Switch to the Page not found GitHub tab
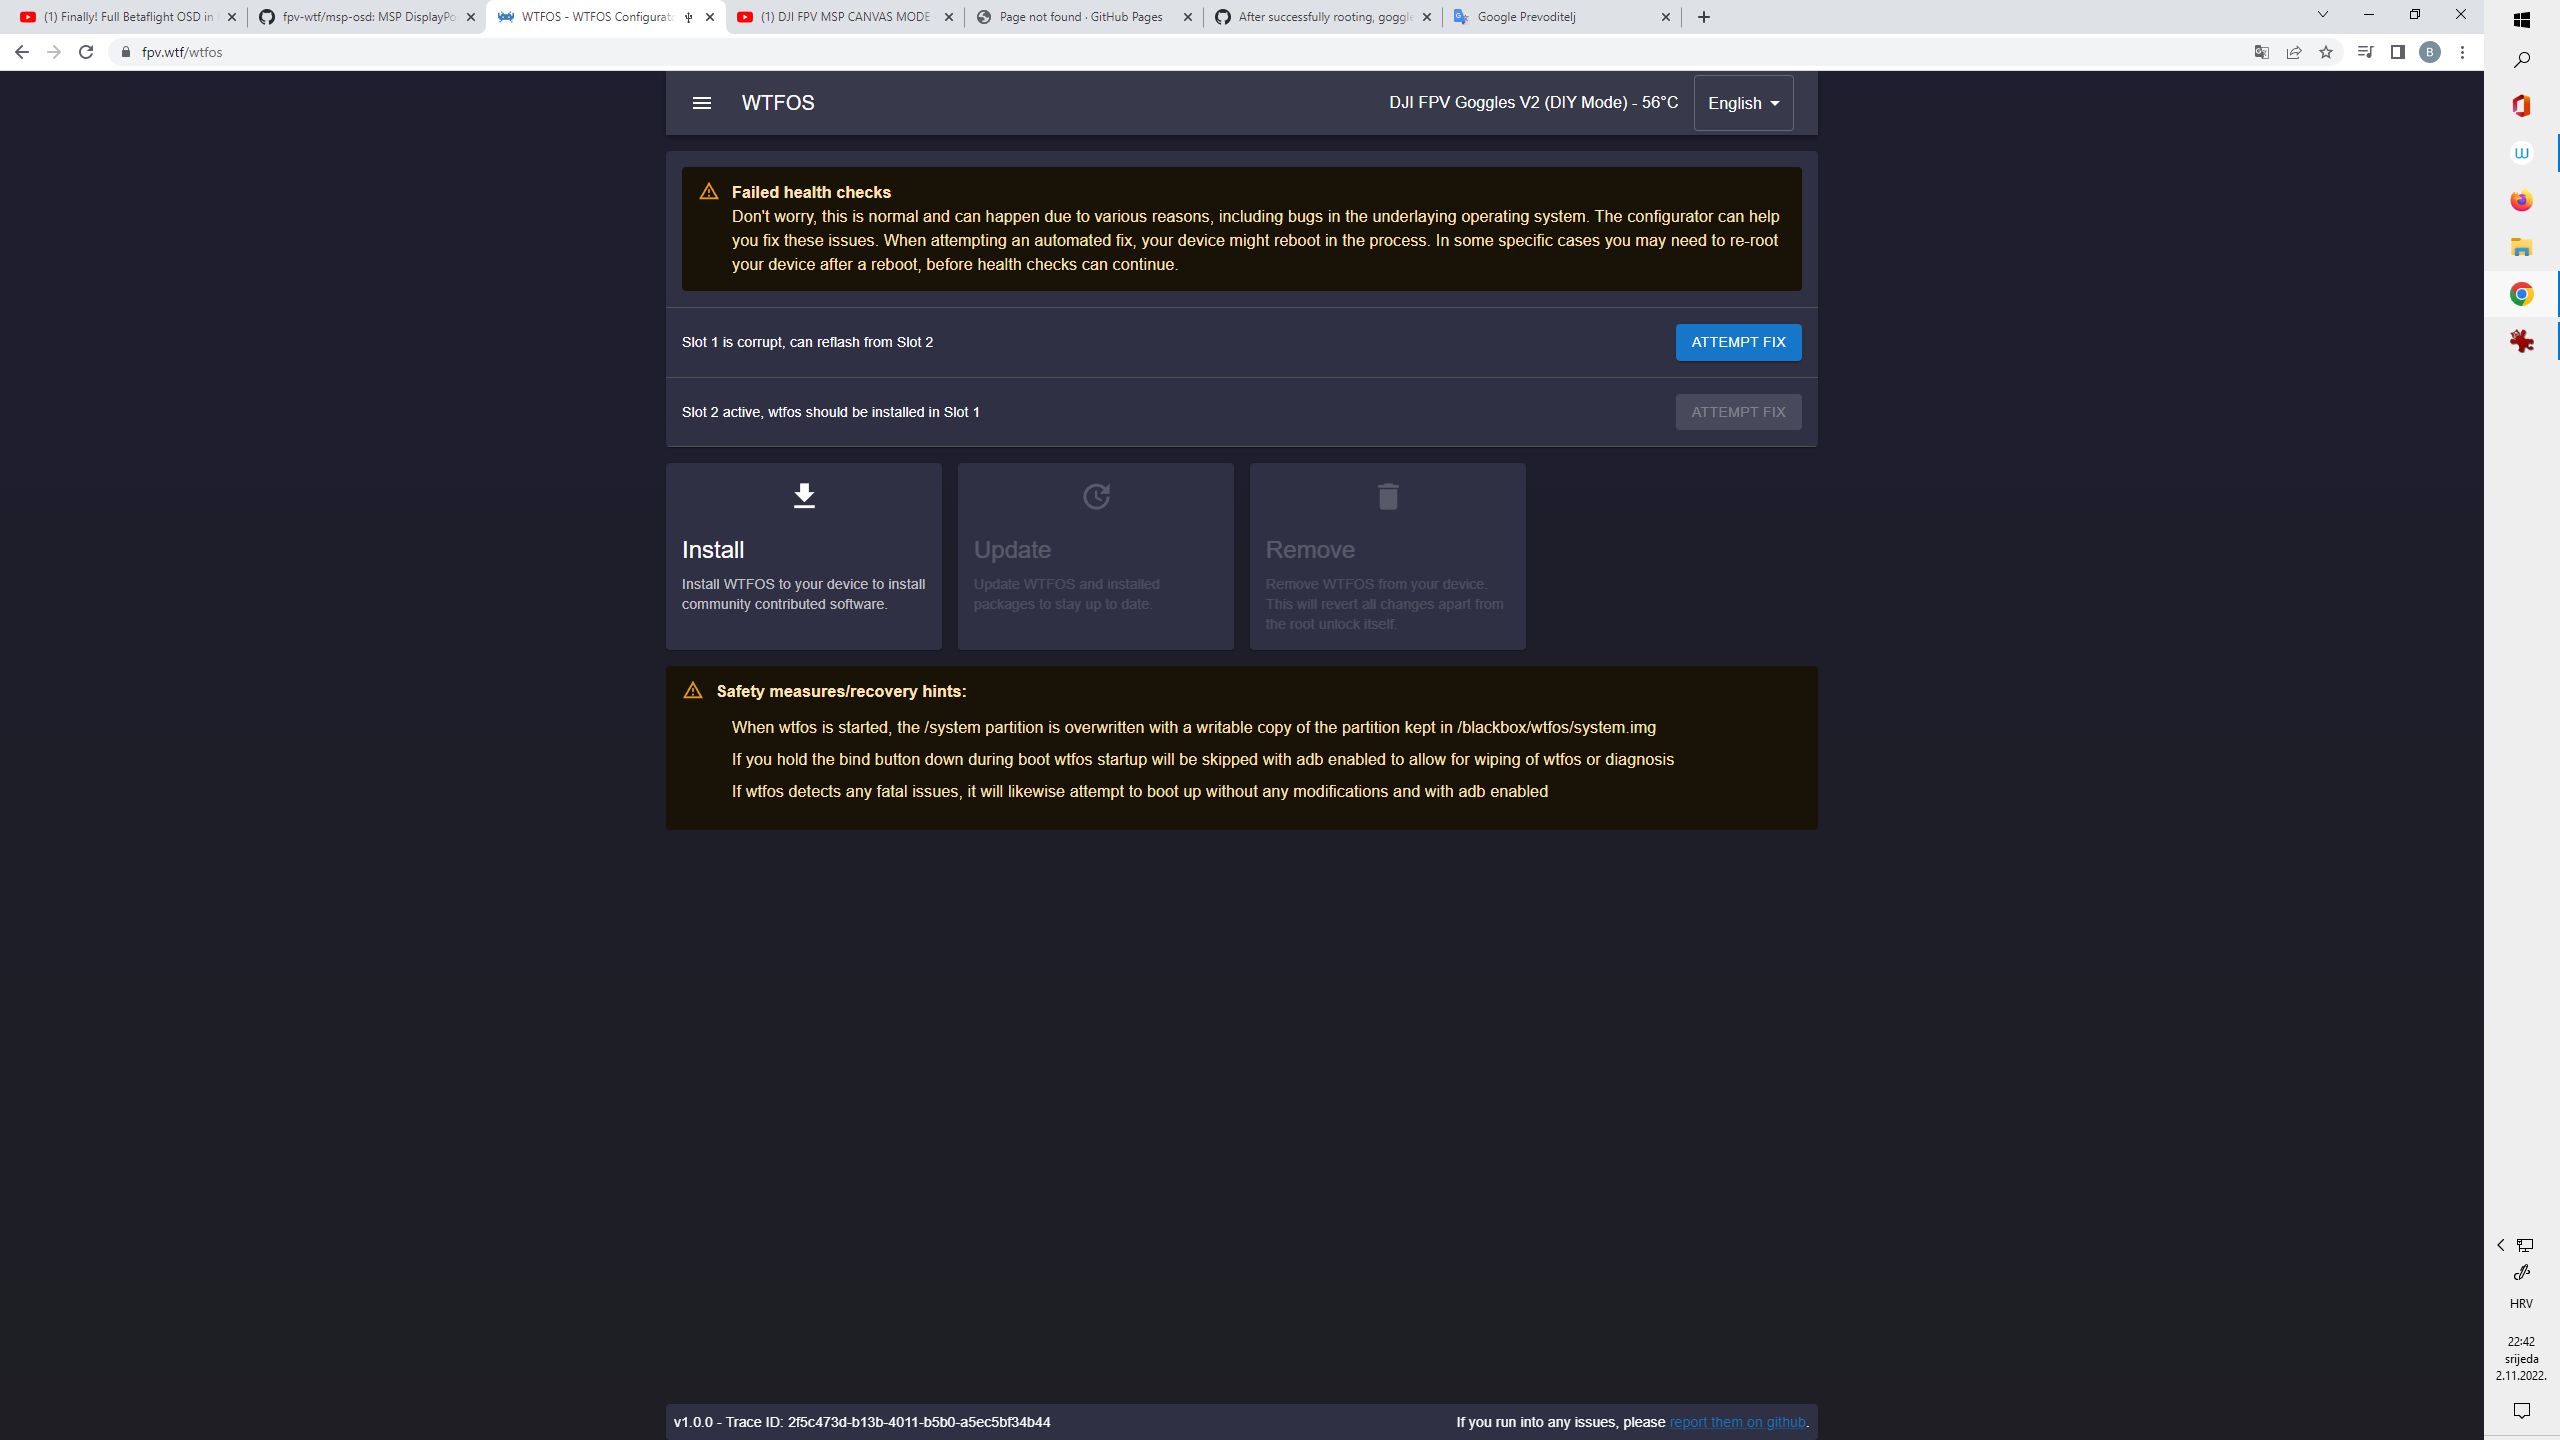Image resolution: width=2560 pixels, height=1440 pixels. click(x=1080, y=16)
